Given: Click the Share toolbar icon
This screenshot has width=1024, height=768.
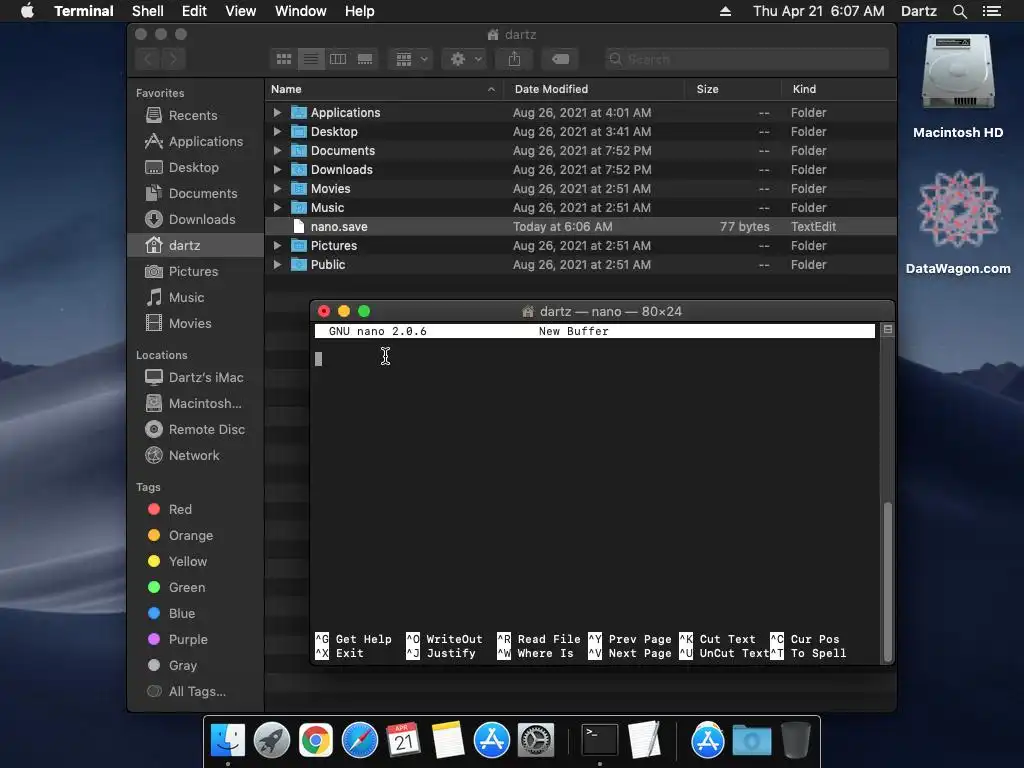Looking at the screenshot, I should coord(515,59).
